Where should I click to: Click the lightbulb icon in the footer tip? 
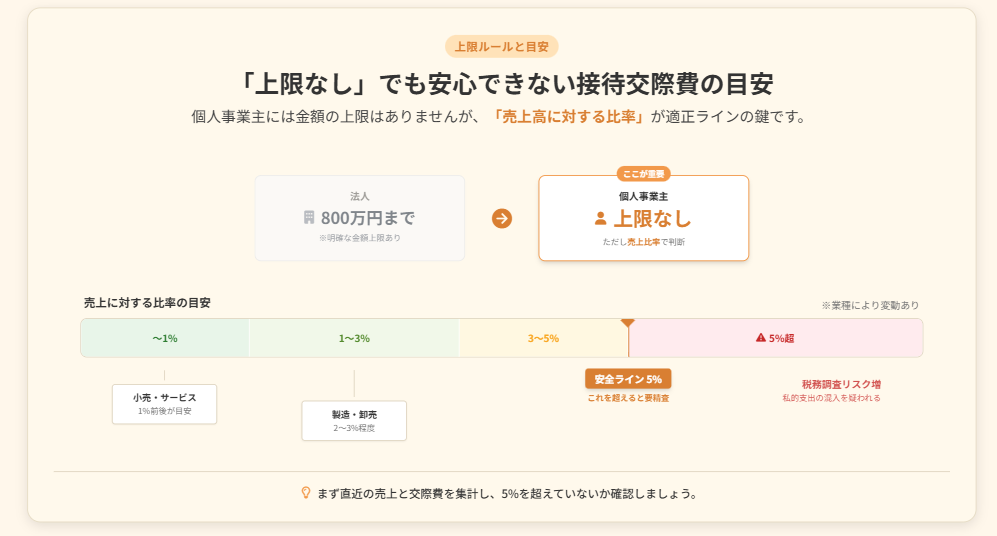[x=306, y=493]
